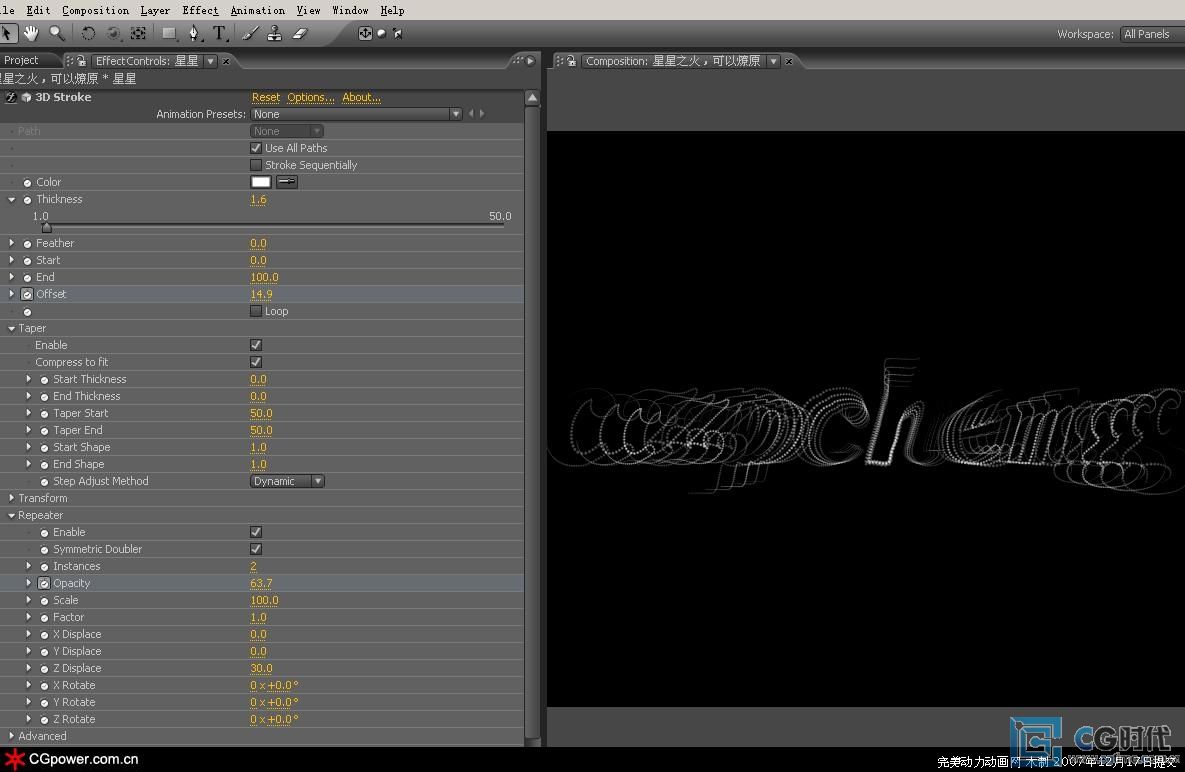Screen dimensions: 1185x772
Task: Enable the Loop checkbox
Action: [255, 311]
